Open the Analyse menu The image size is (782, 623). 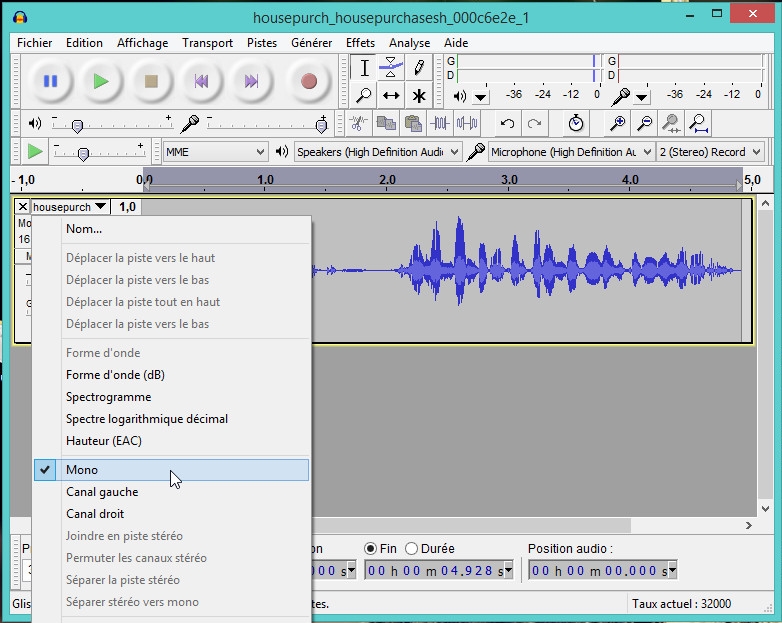point(409,43)
